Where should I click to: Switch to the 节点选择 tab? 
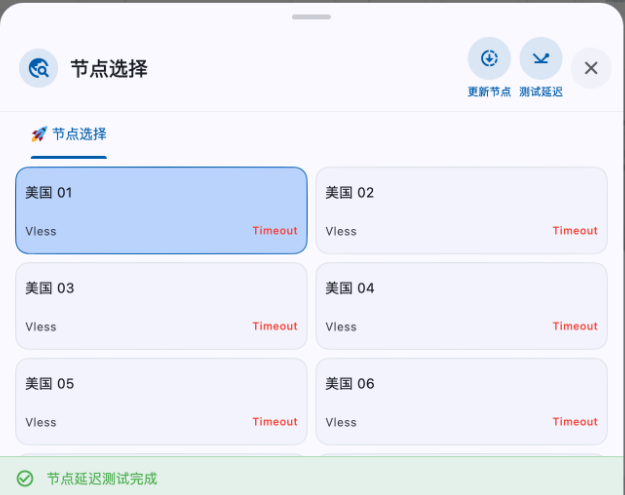[69, 135]
